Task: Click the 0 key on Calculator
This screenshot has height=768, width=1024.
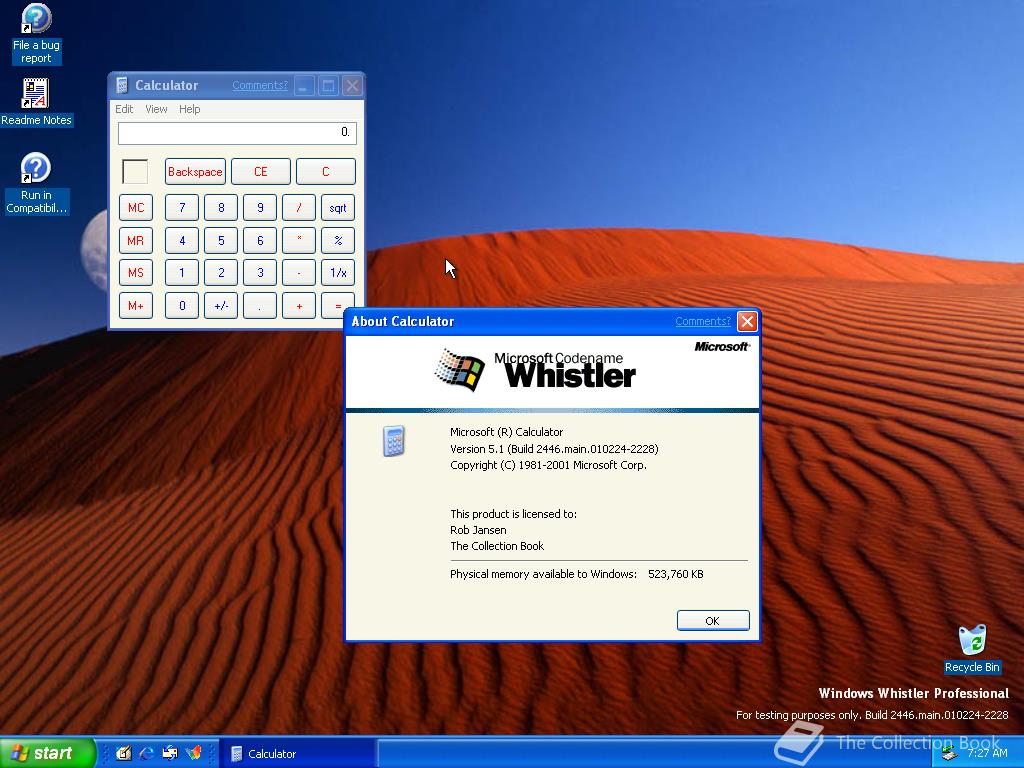Action: [182, 306]
